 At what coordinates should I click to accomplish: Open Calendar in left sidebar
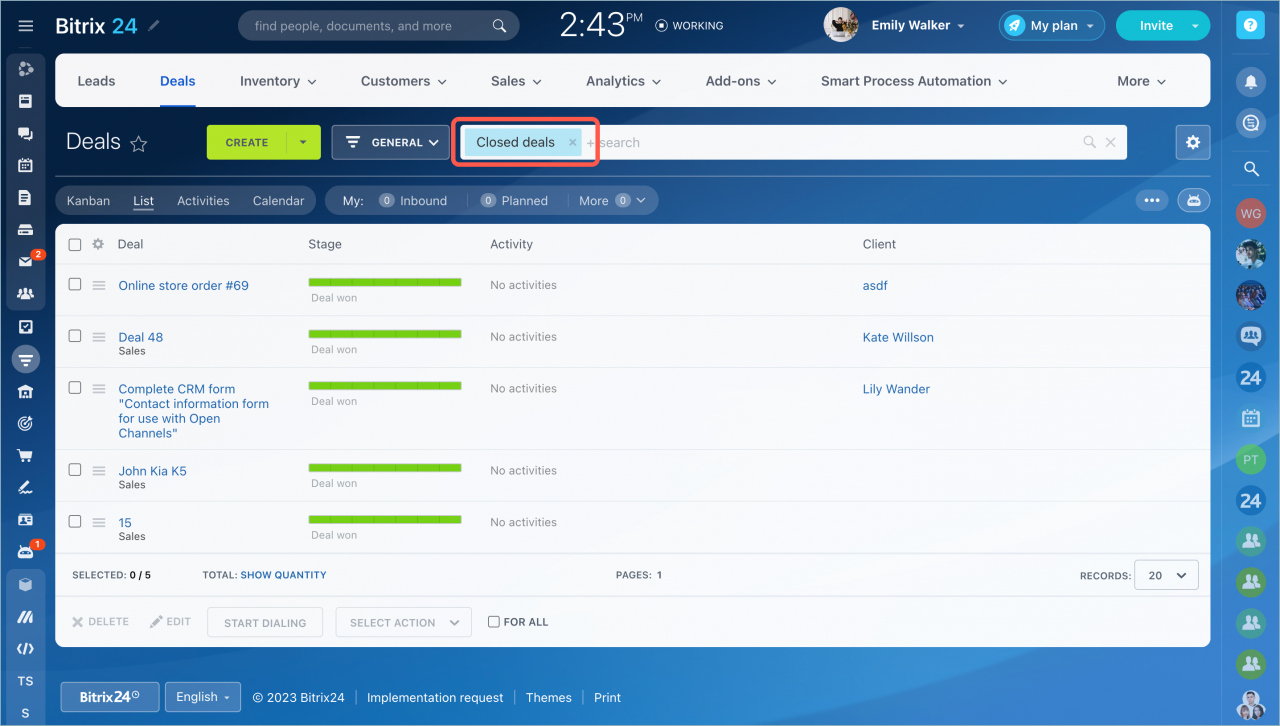(26, 165)
